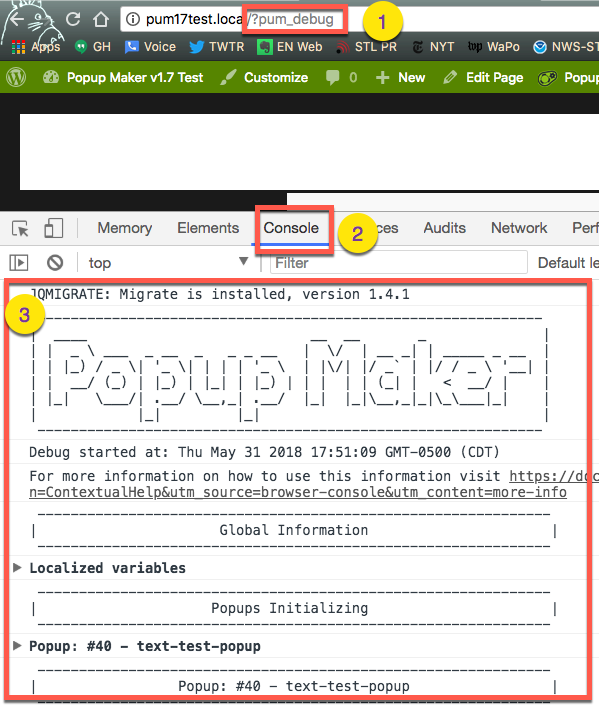Viewport: 599px width, 707px height.
Task: Open the Default levels dropdown
Action: pos(568,263)
